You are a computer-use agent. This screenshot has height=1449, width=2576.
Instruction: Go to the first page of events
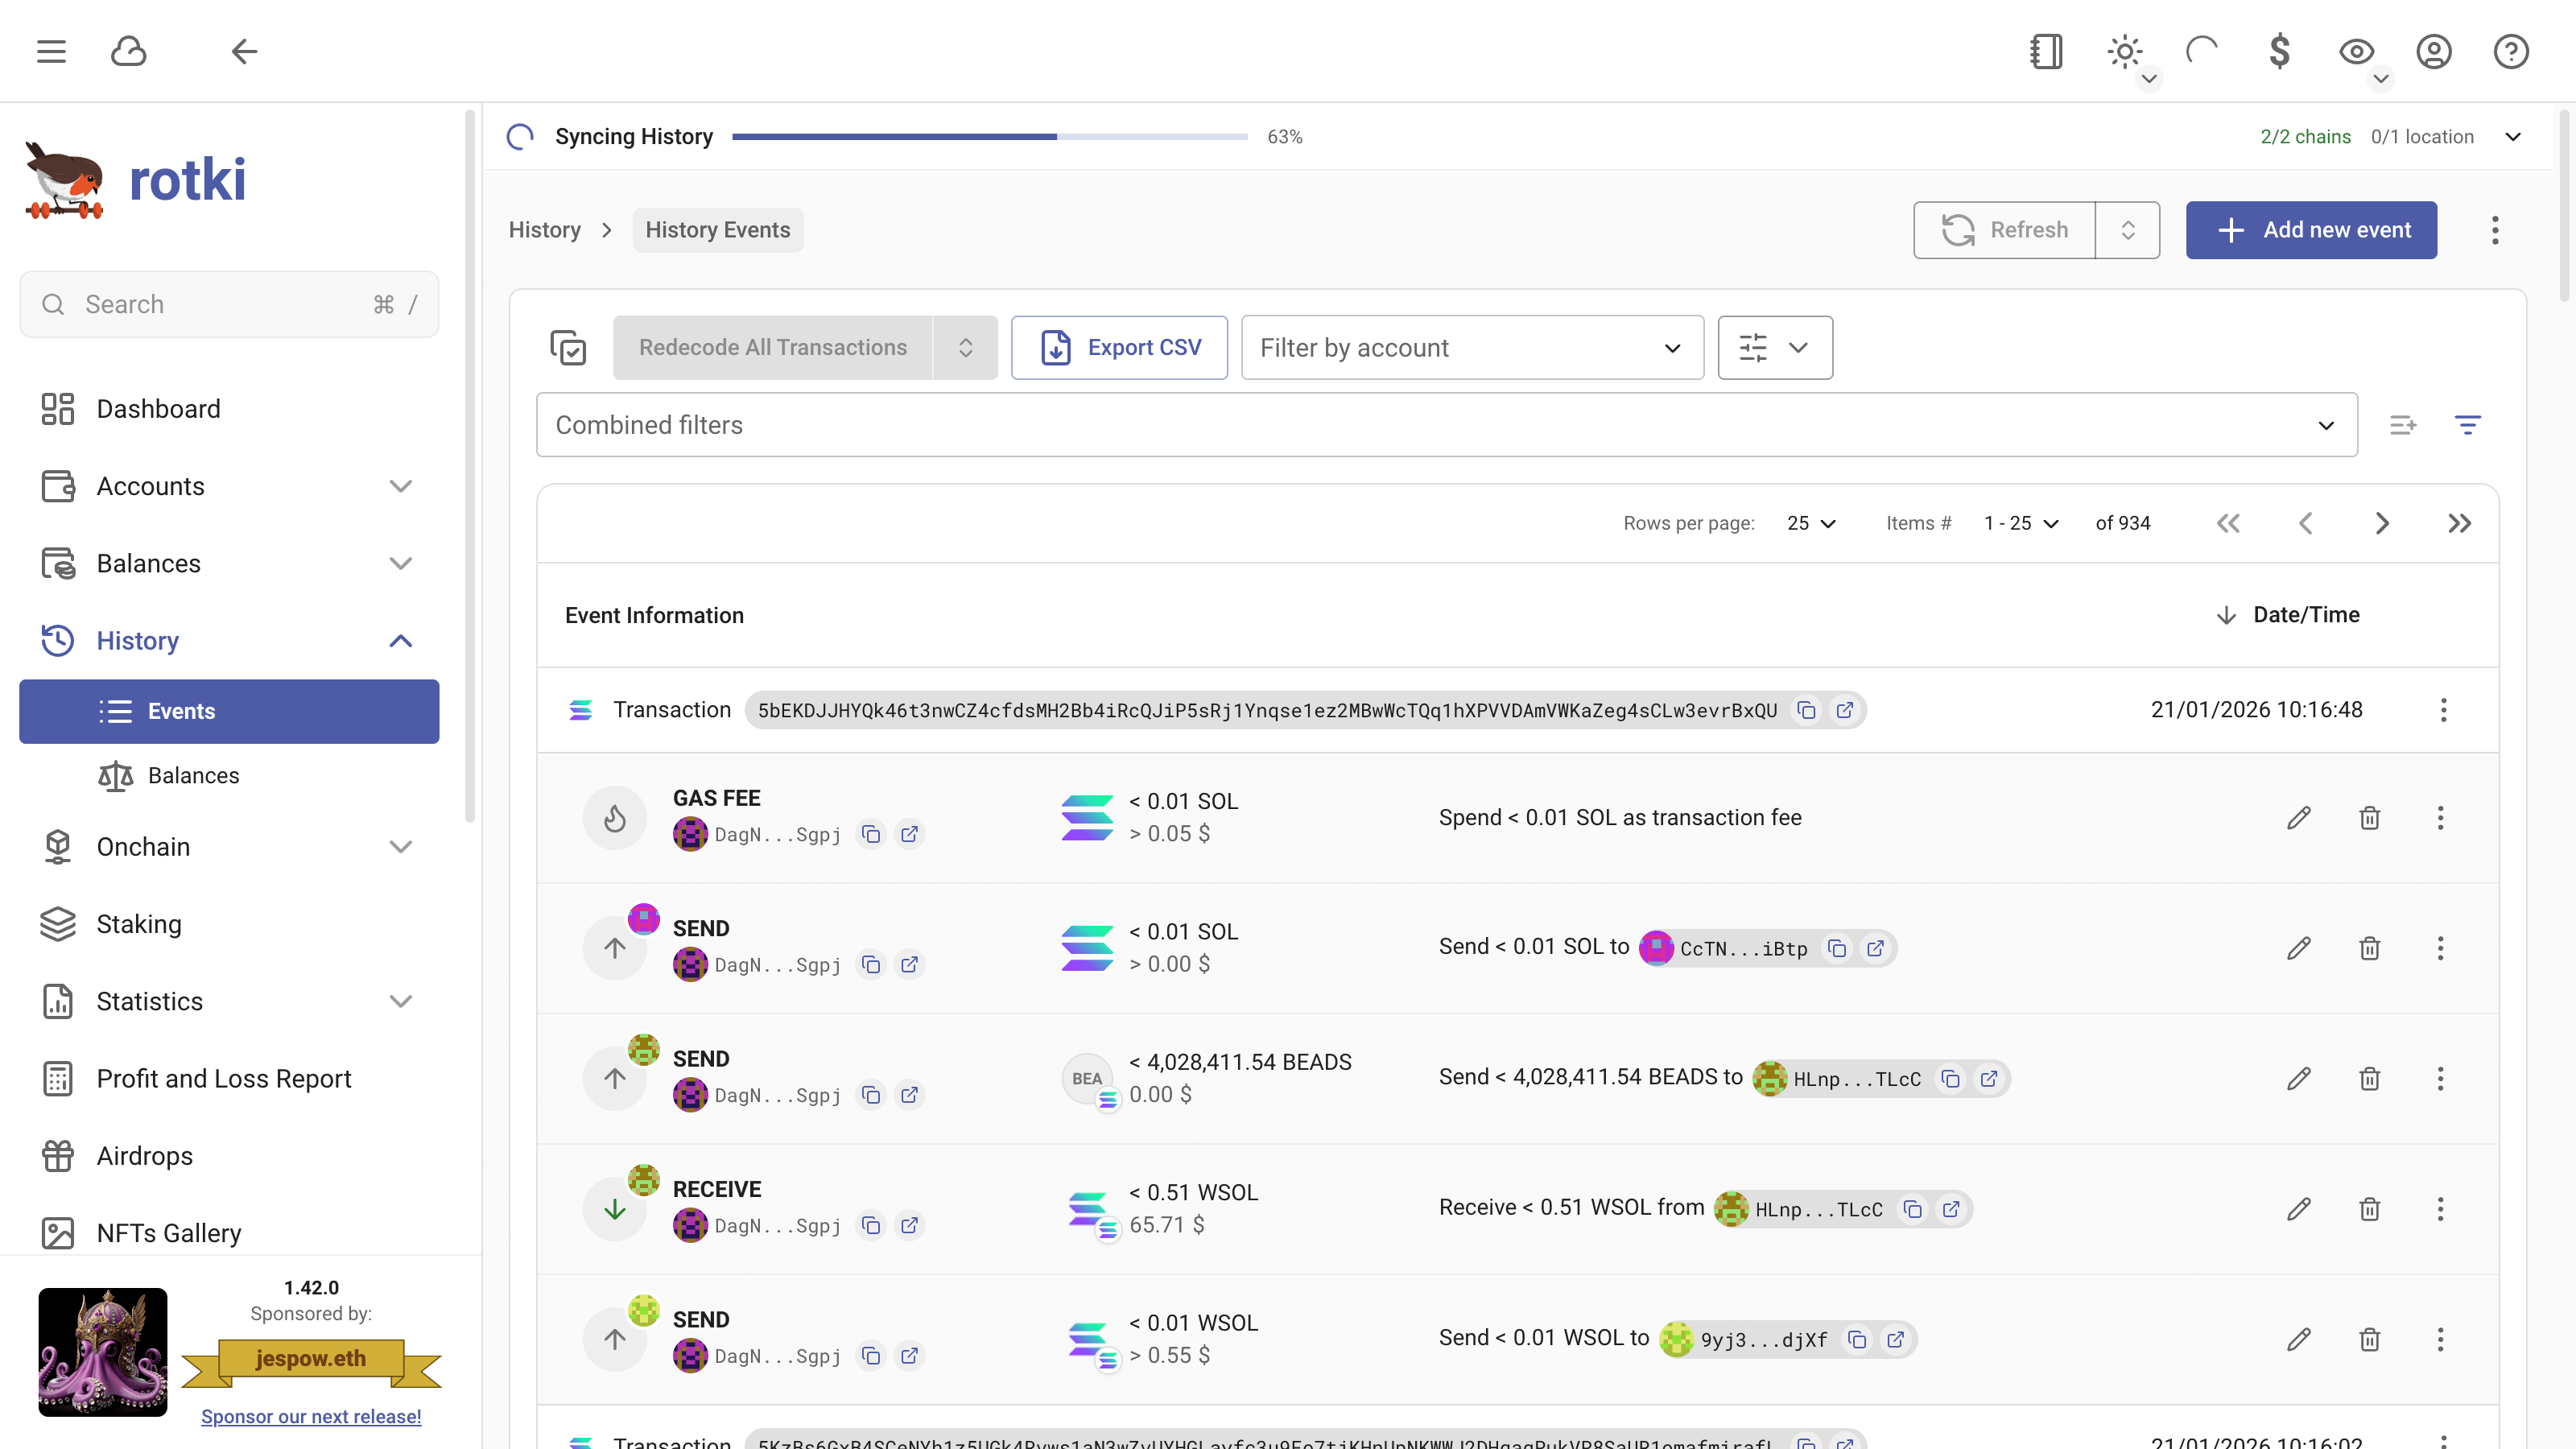click(2228, 523)
